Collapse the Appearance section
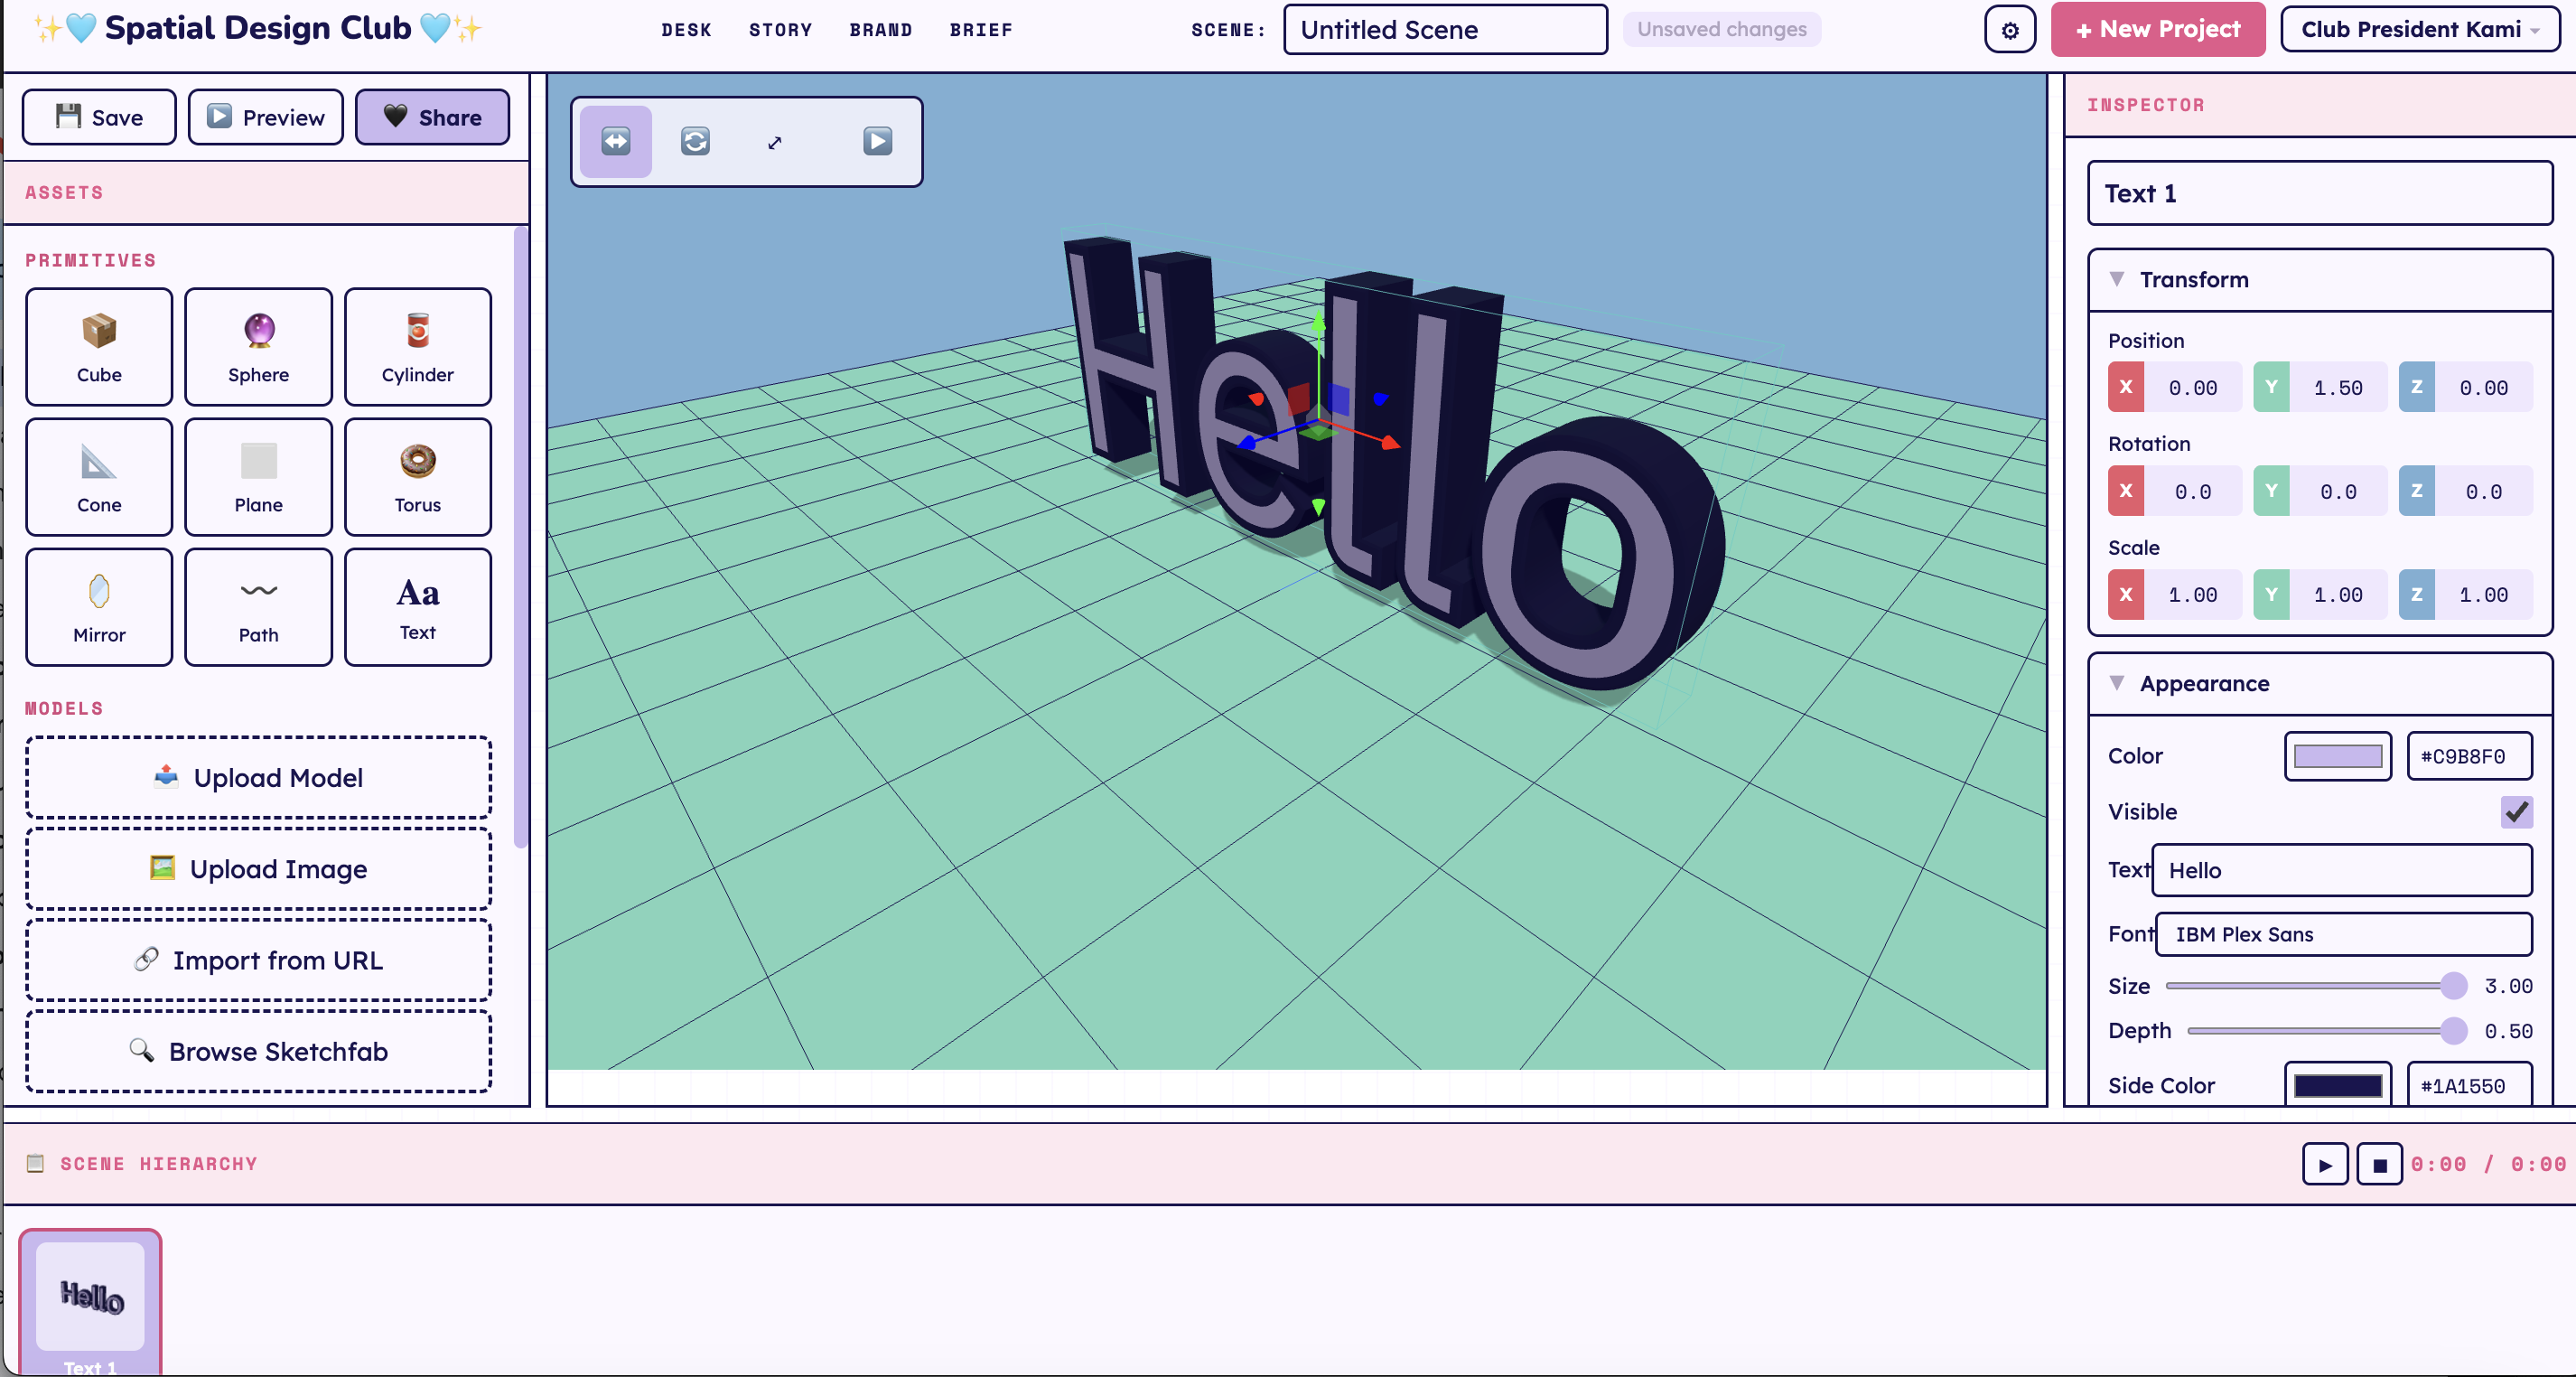 tap(2117, 683)
